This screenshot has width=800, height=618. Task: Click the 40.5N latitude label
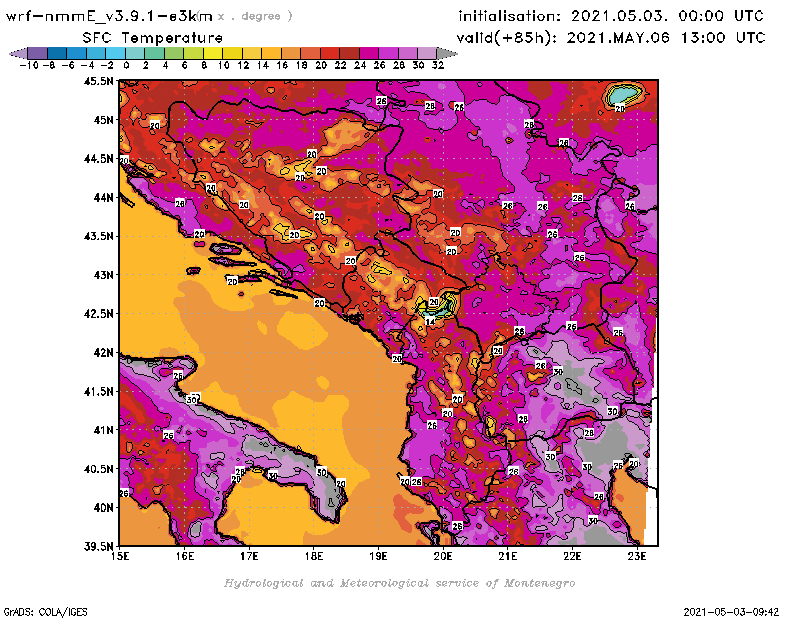click(x=98, y=469)
